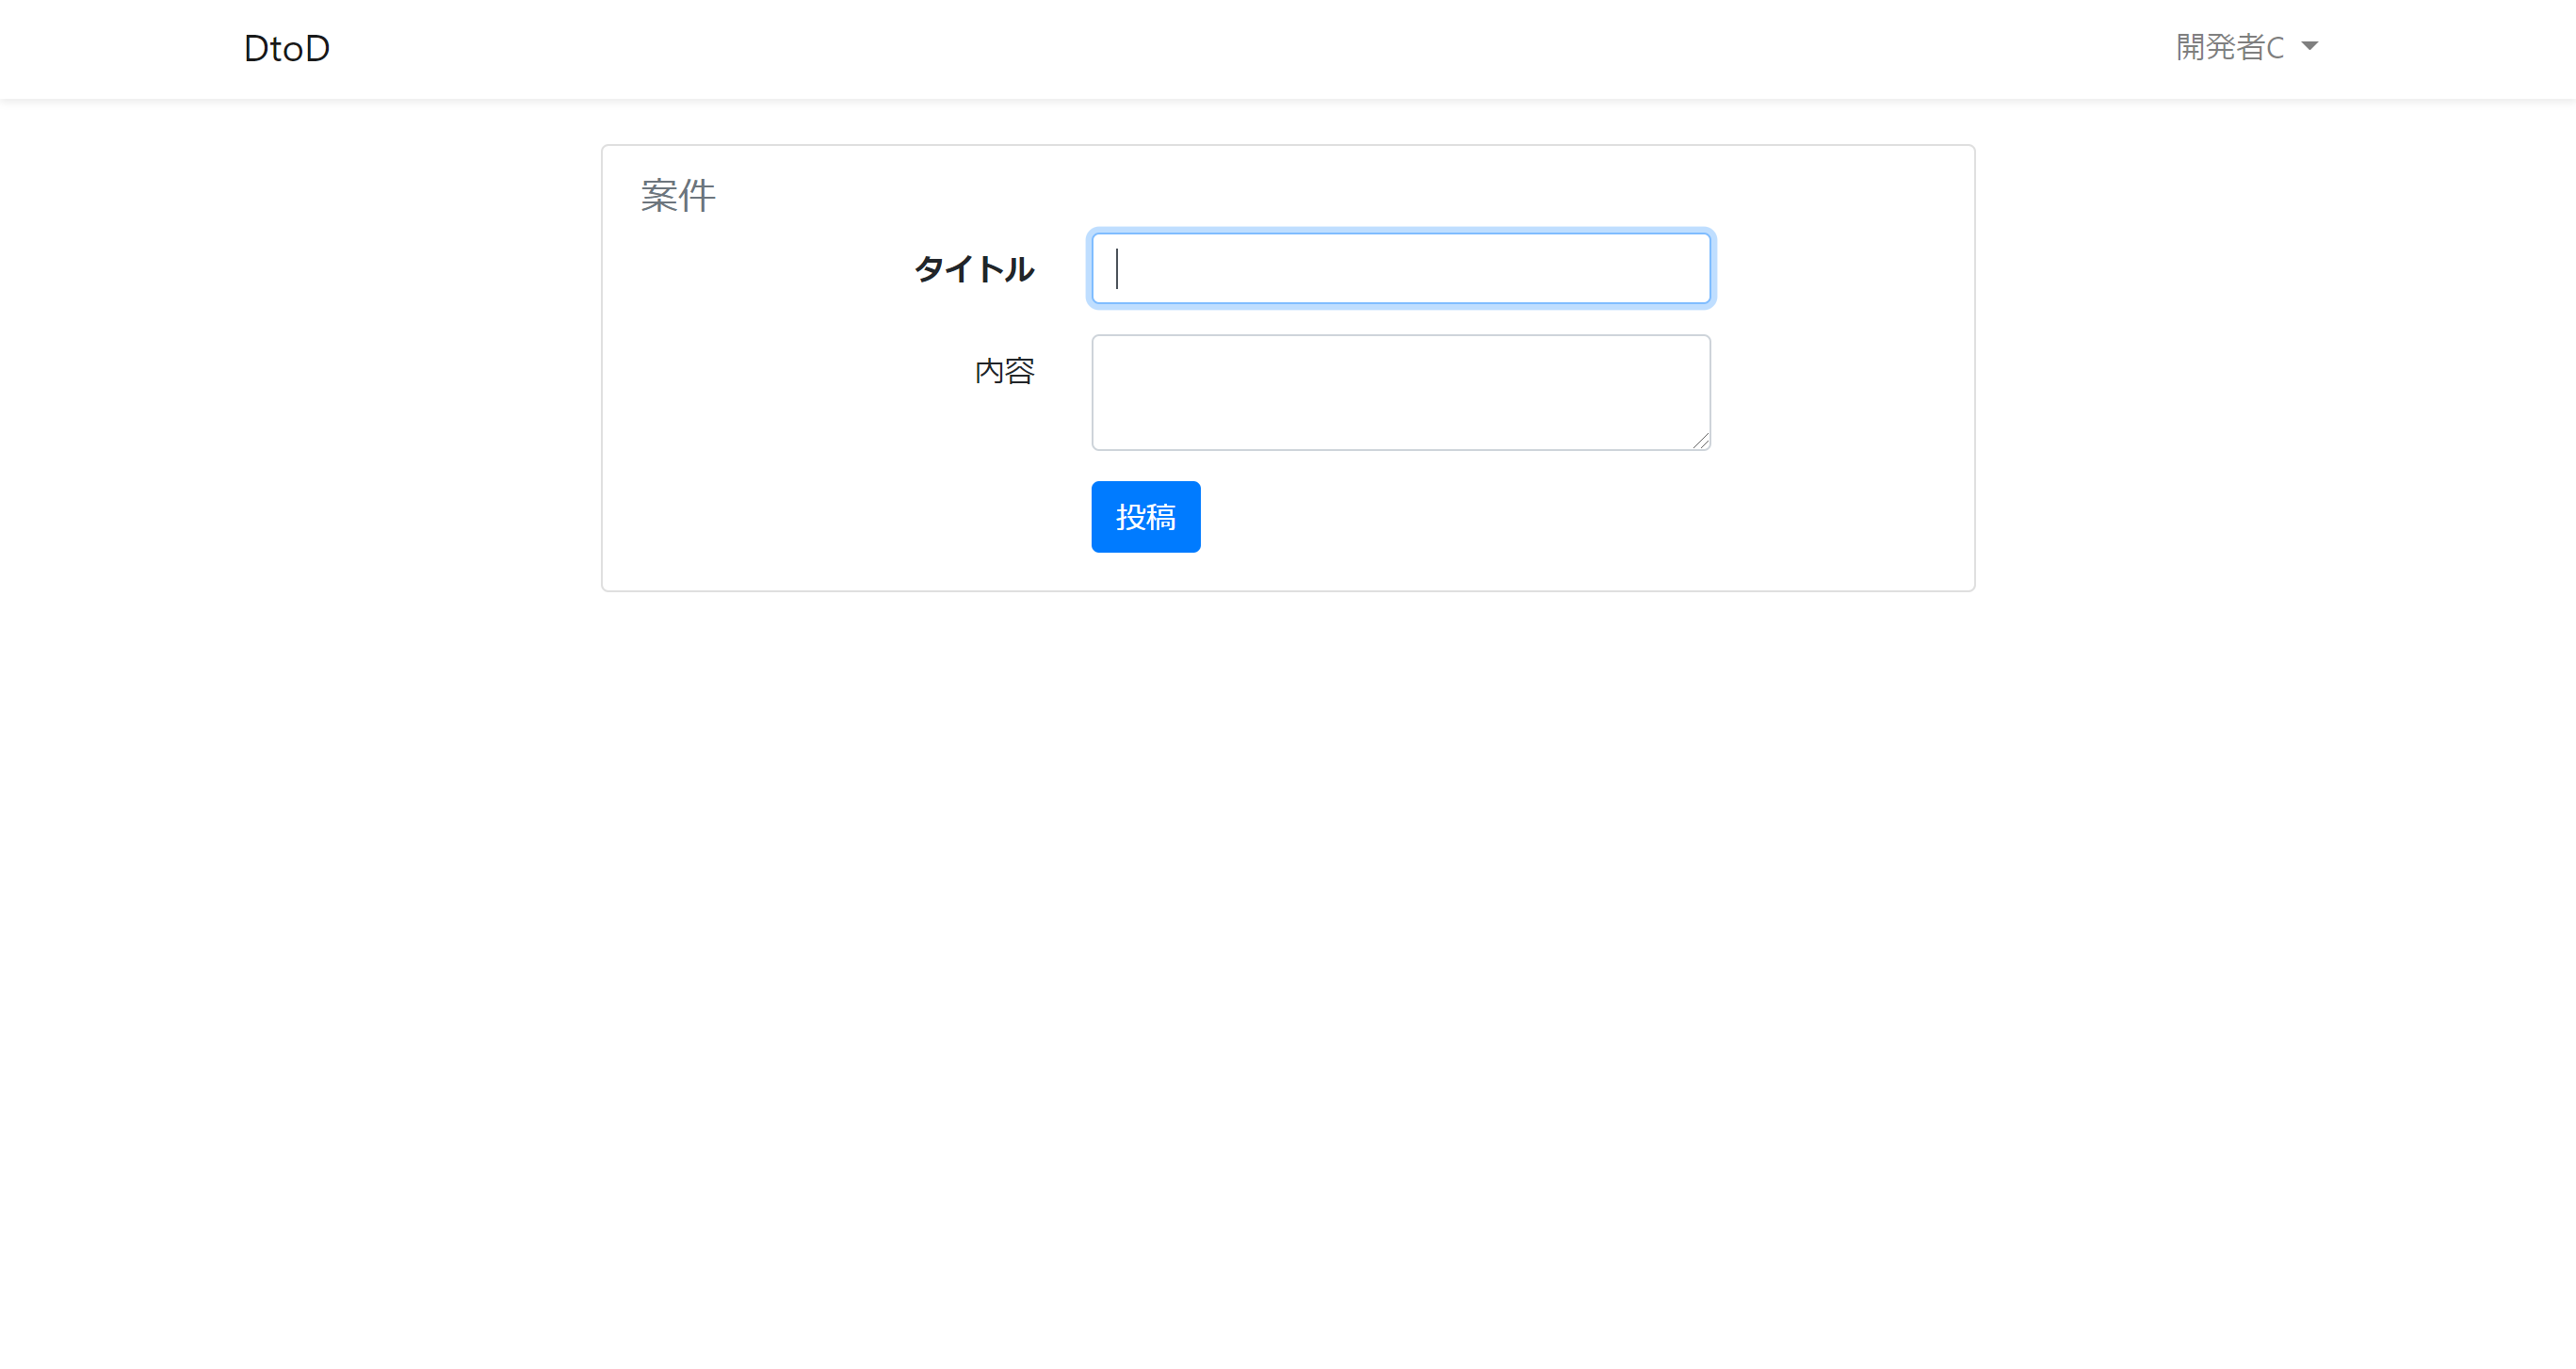Click the dropdown caret next to 開発者C
Viewport: 2576px width, 1369px height.
point(2310,47)
